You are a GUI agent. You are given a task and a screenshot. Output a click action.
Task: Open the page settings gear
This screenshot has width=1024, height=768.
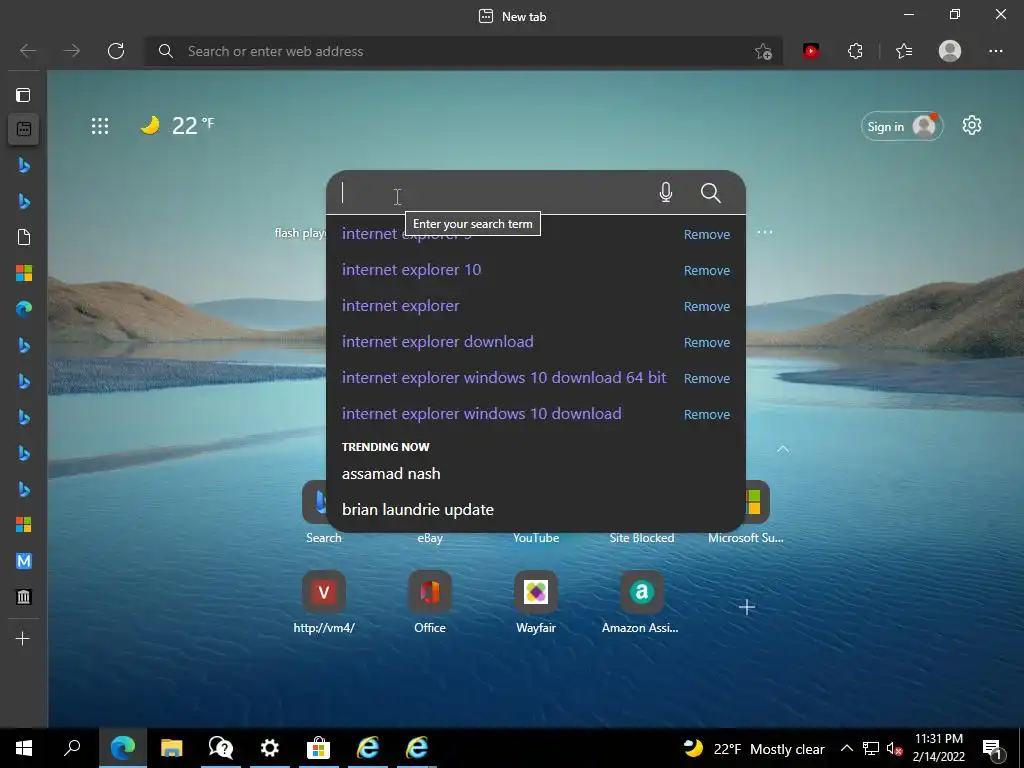point(972,125)
